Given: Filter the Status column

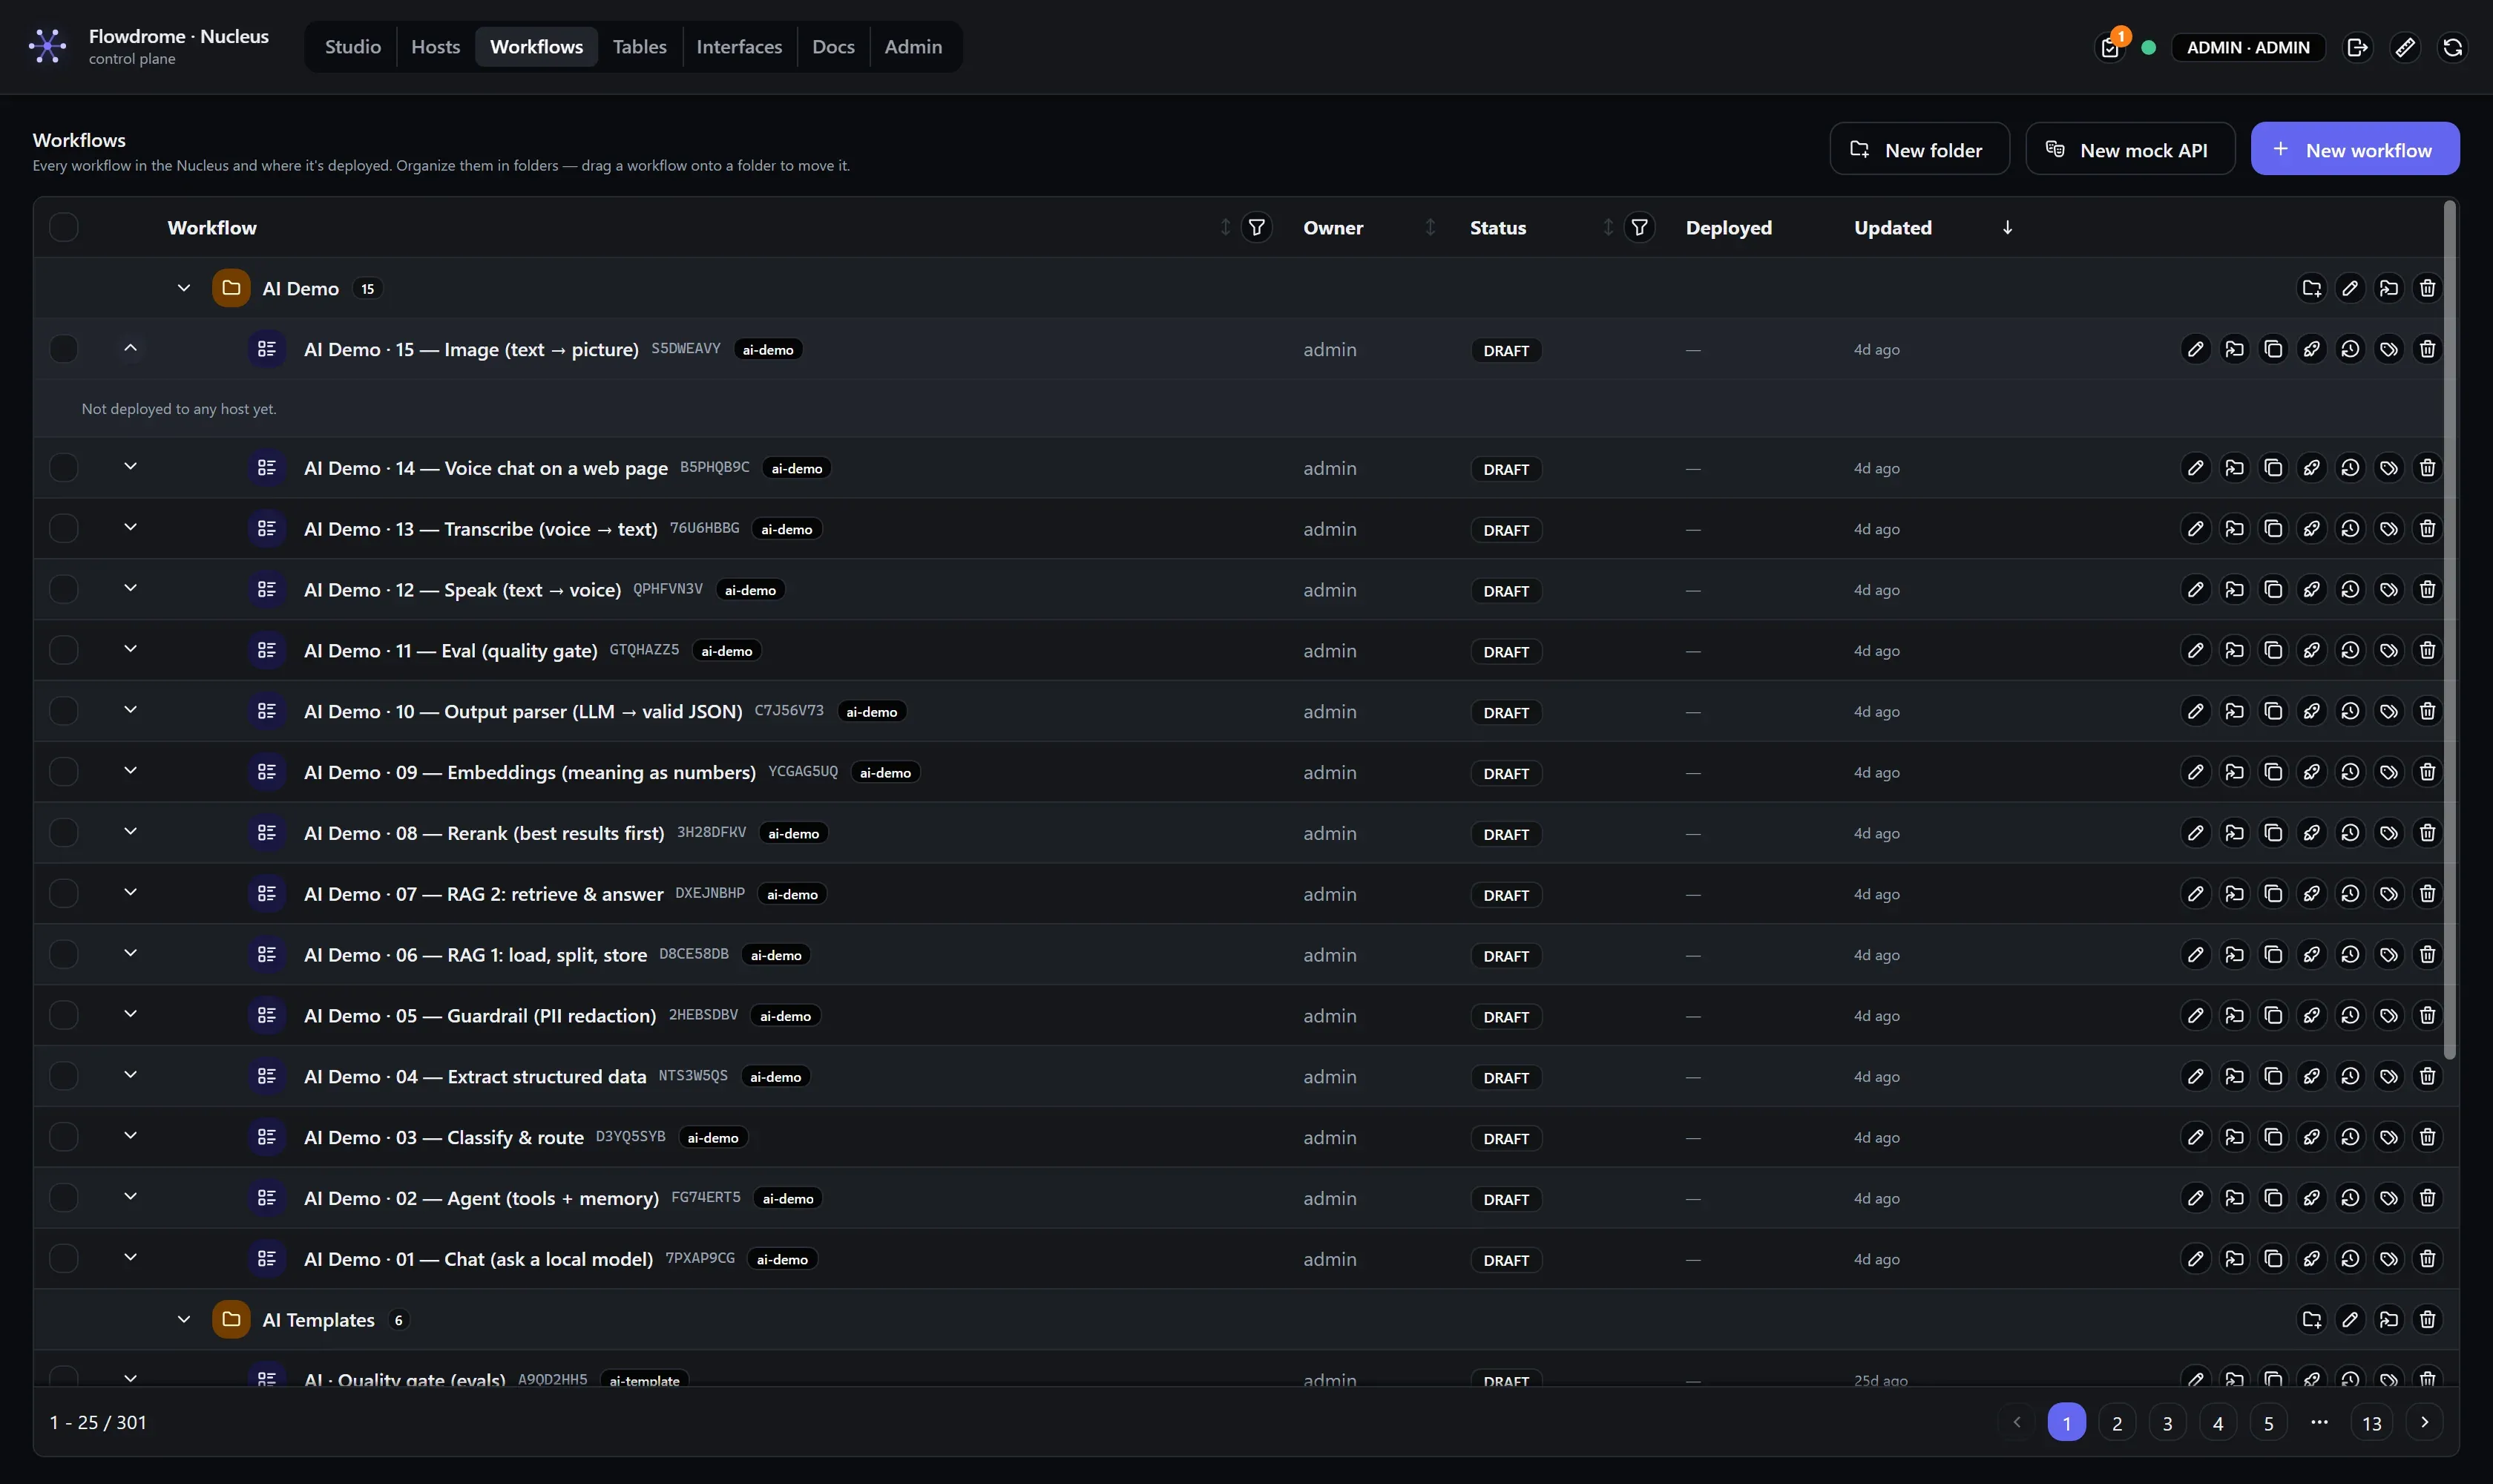Looking at the screenshot, I should pyautogui.click(x=1639, y=227).
